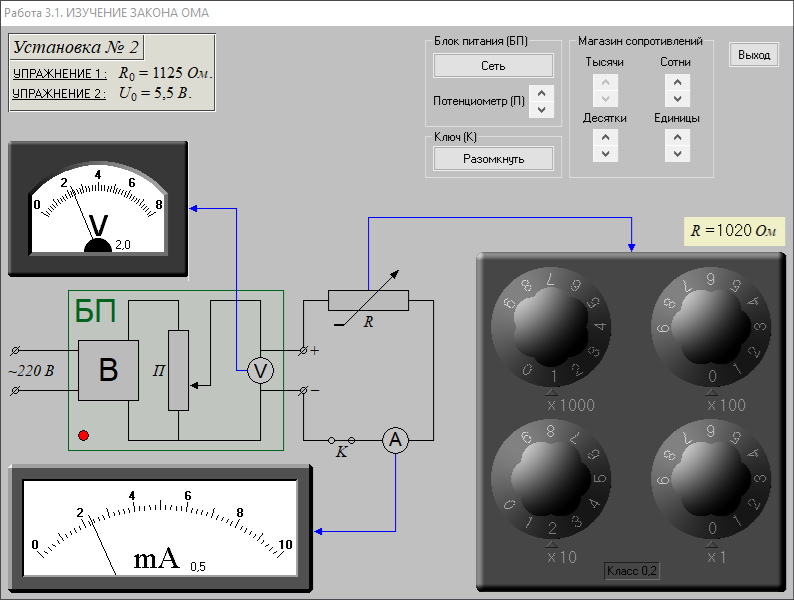This screenshot has height=600, width=794.
Task: Increase Единицы resistance with up arrow
Action: coord(678,137)
